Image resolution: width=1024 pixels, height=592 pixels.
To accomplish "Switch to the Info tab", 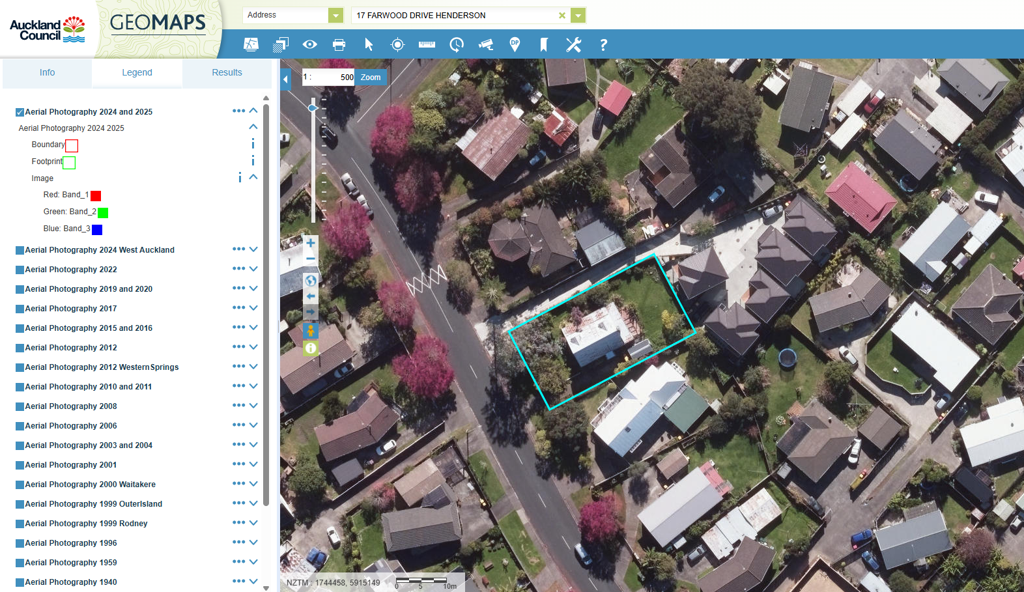I will coord(47,73).
